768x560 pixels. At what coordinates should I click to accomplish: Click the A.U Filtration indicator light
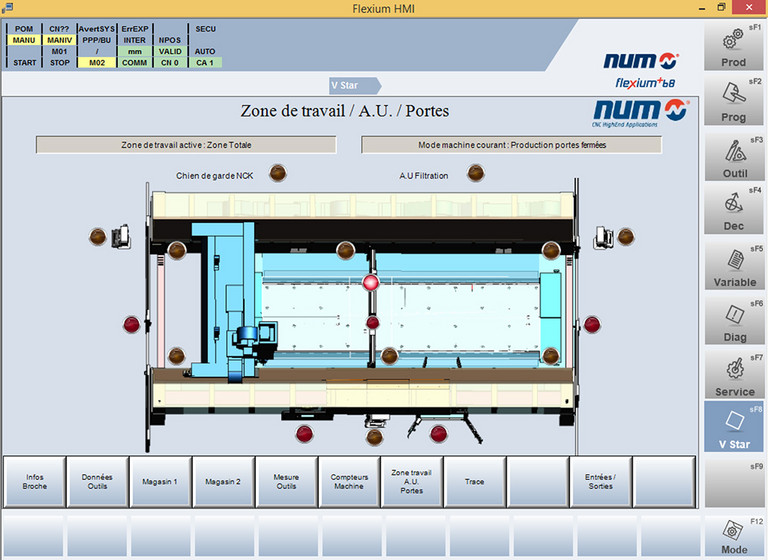[477, 174]
